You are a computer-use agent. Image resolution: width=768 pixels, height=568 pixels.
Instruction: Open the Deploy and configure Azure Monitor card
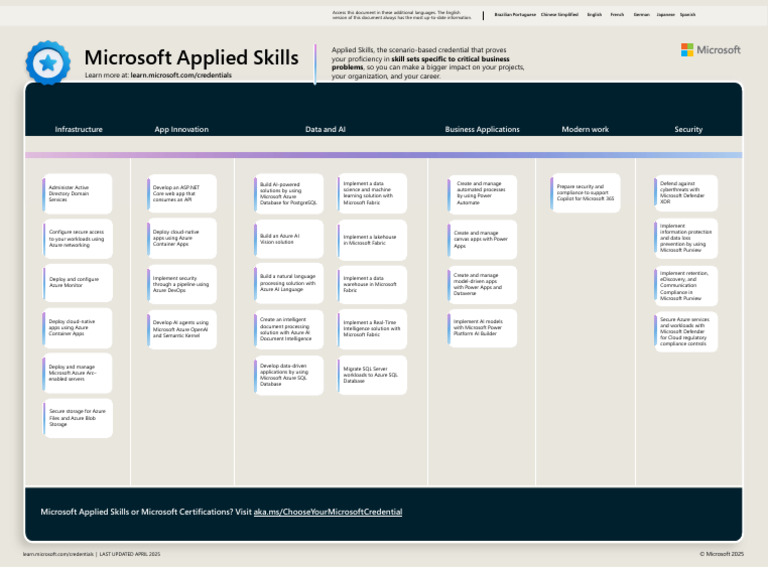(x=79, y=283)
